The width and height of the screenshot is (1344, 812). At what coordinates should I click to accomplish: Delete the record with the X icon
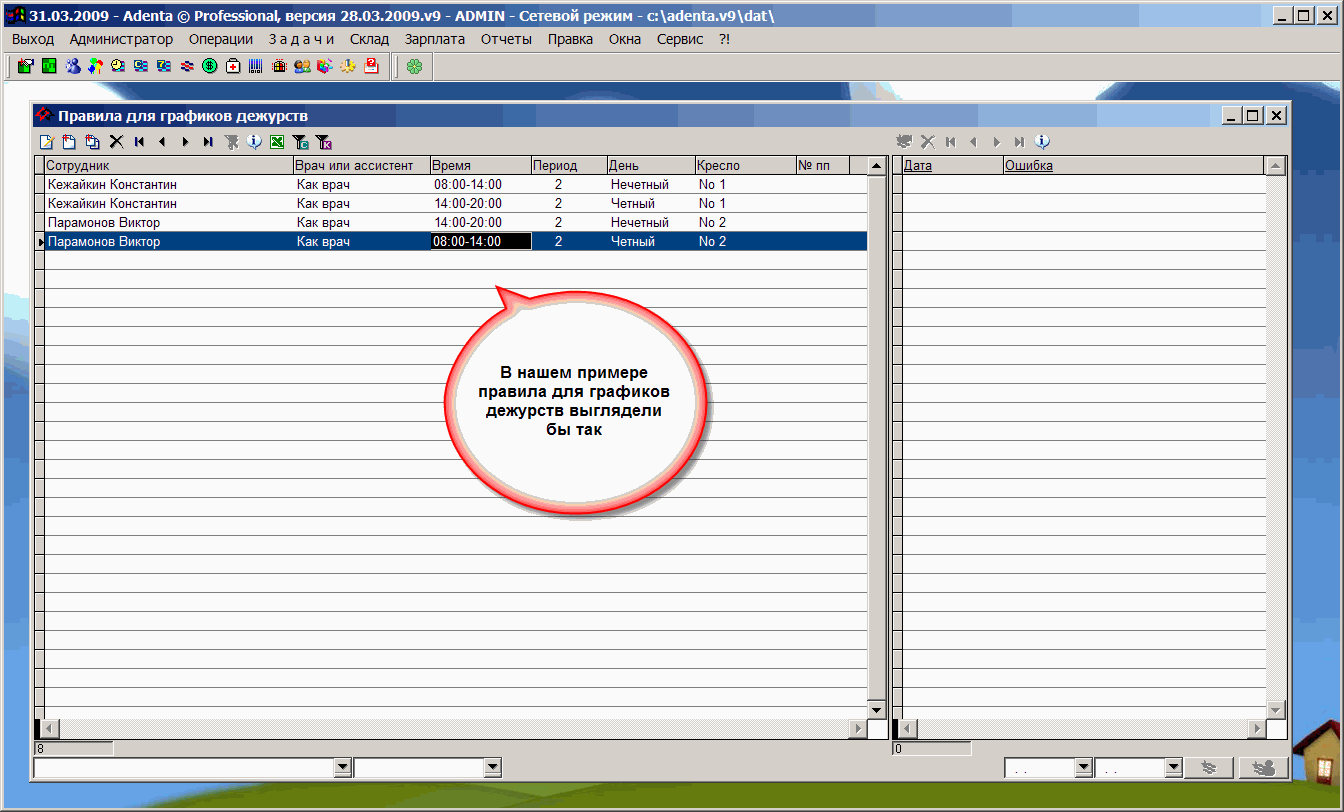(x=116, y=142)
